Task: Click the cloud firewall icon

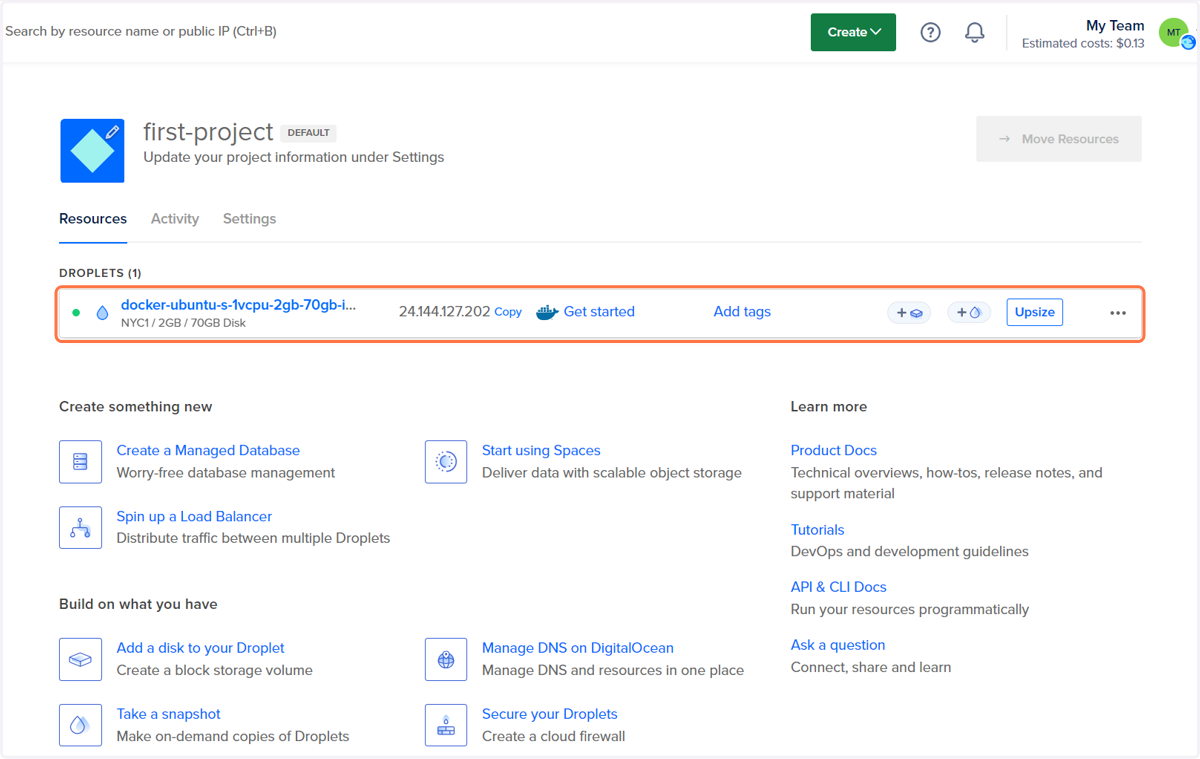Action: (446, 725)
